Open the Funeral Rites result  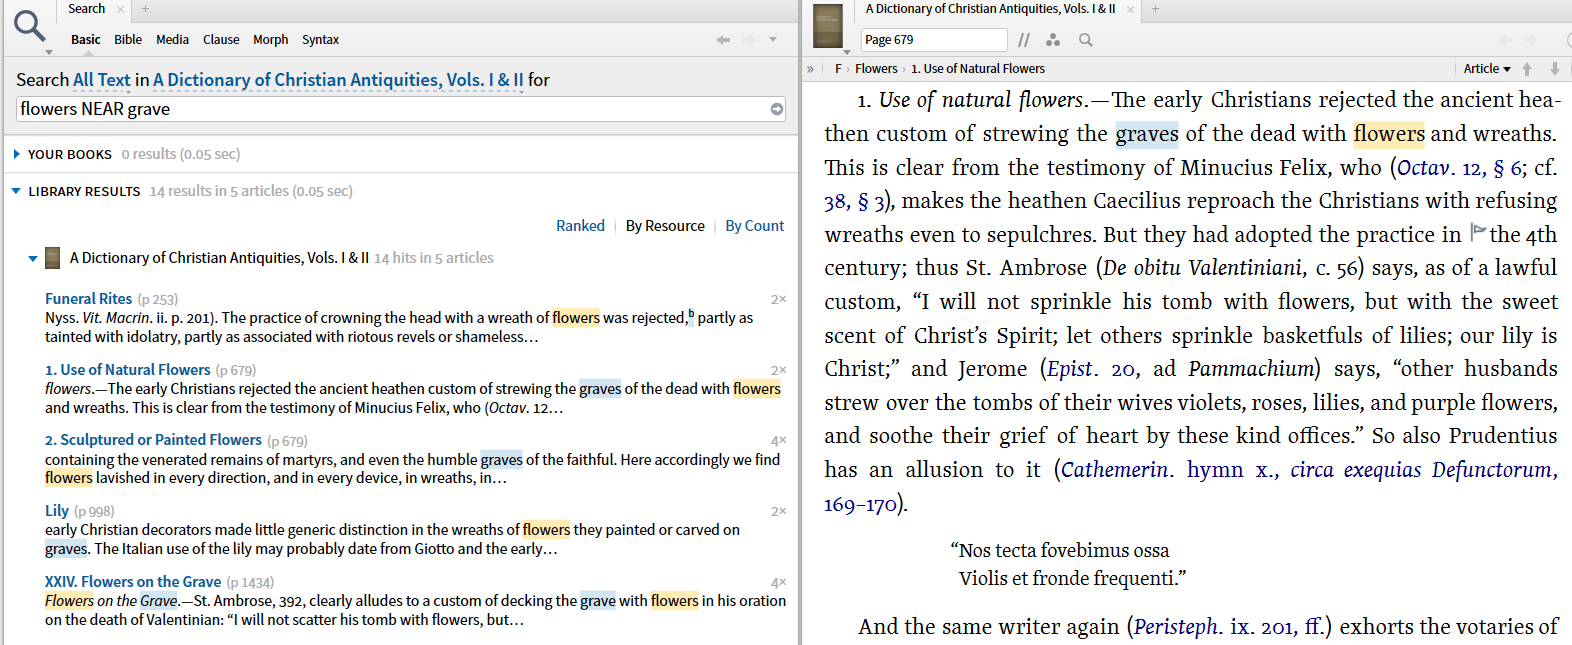click(88, 298)
